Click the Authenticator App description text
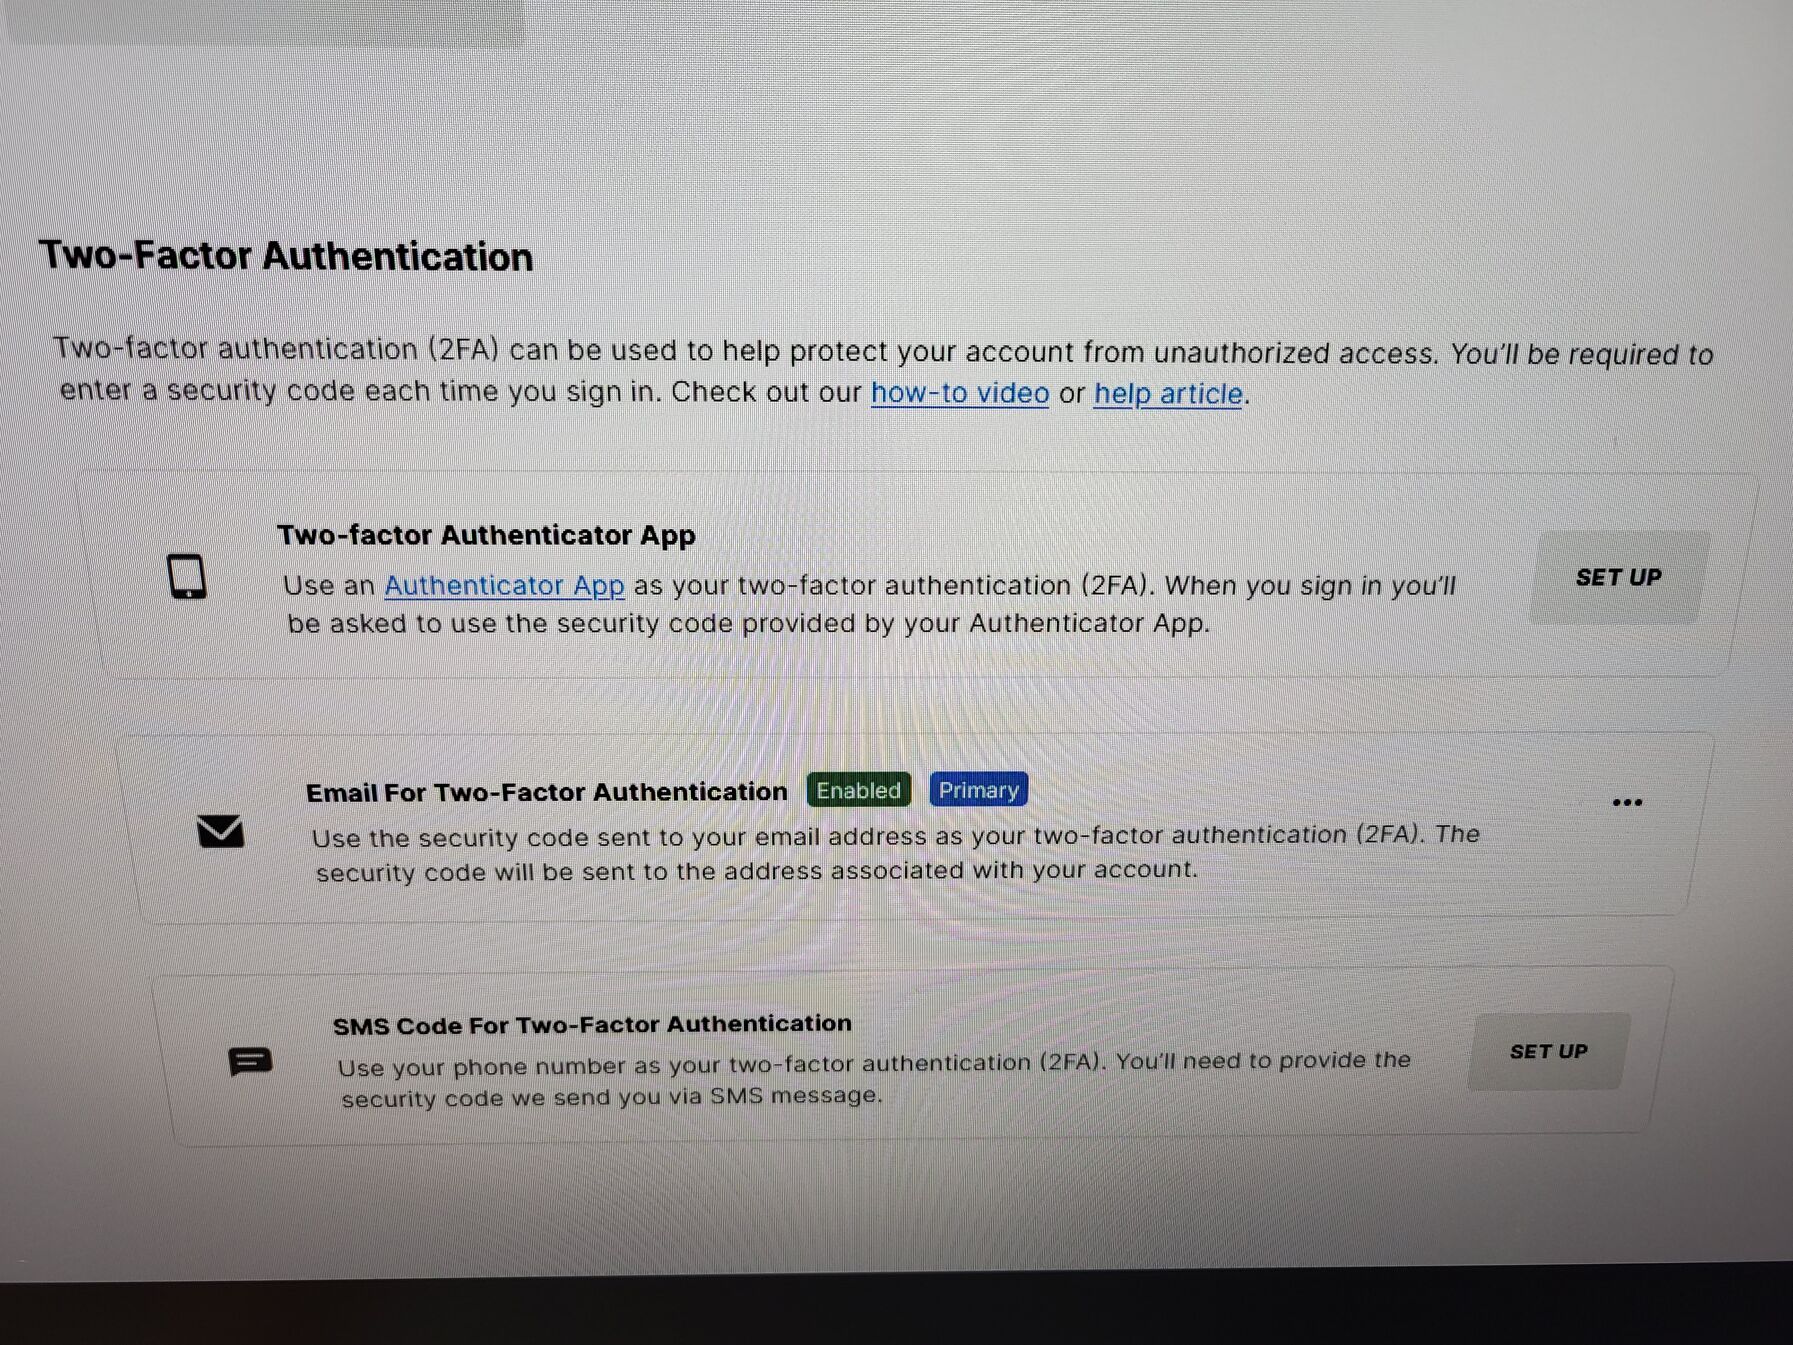Screen dimensions: 1793x1345 tap(869, 604)
